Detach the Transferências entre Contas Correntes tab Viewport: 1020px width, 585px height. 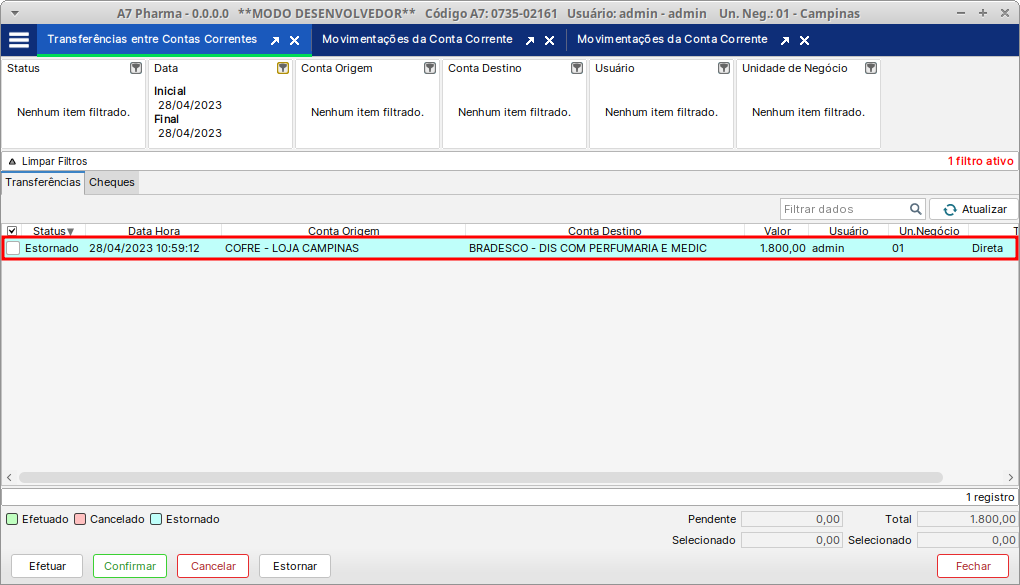(275, 41)
